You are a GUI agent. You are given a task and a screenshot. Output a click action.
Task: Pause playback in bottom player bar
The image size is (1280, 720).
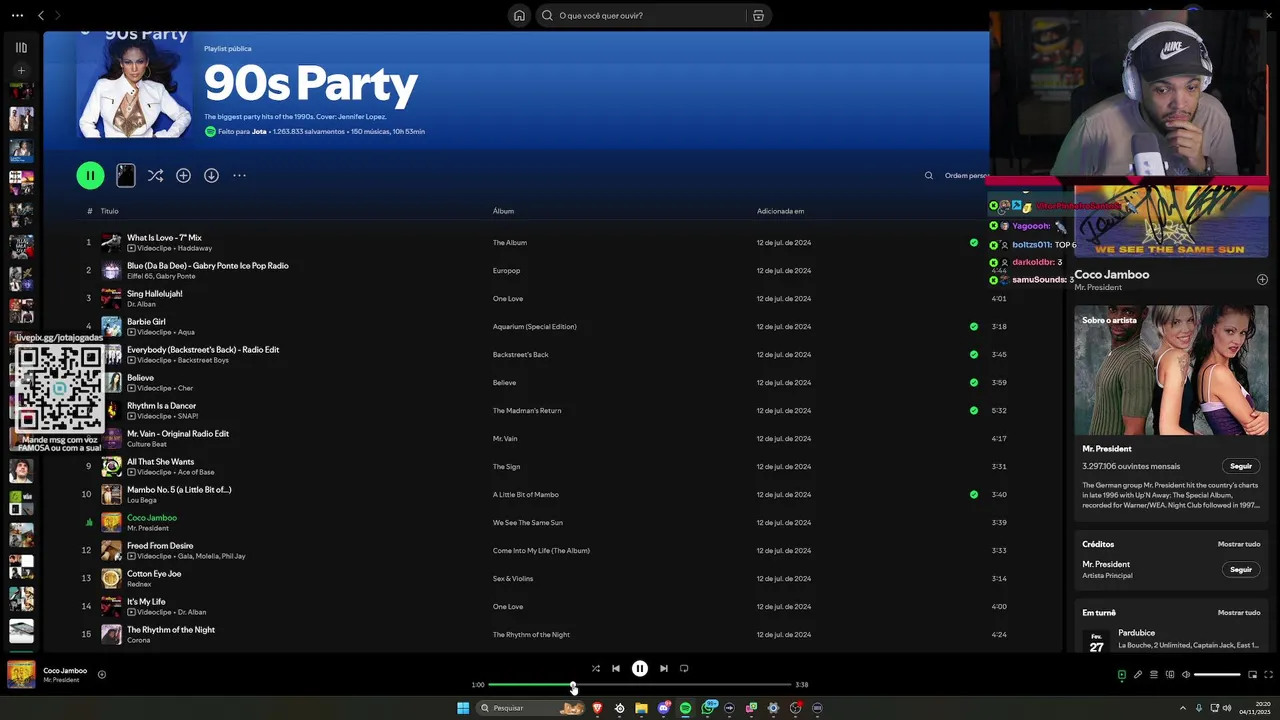click(640, 668)
